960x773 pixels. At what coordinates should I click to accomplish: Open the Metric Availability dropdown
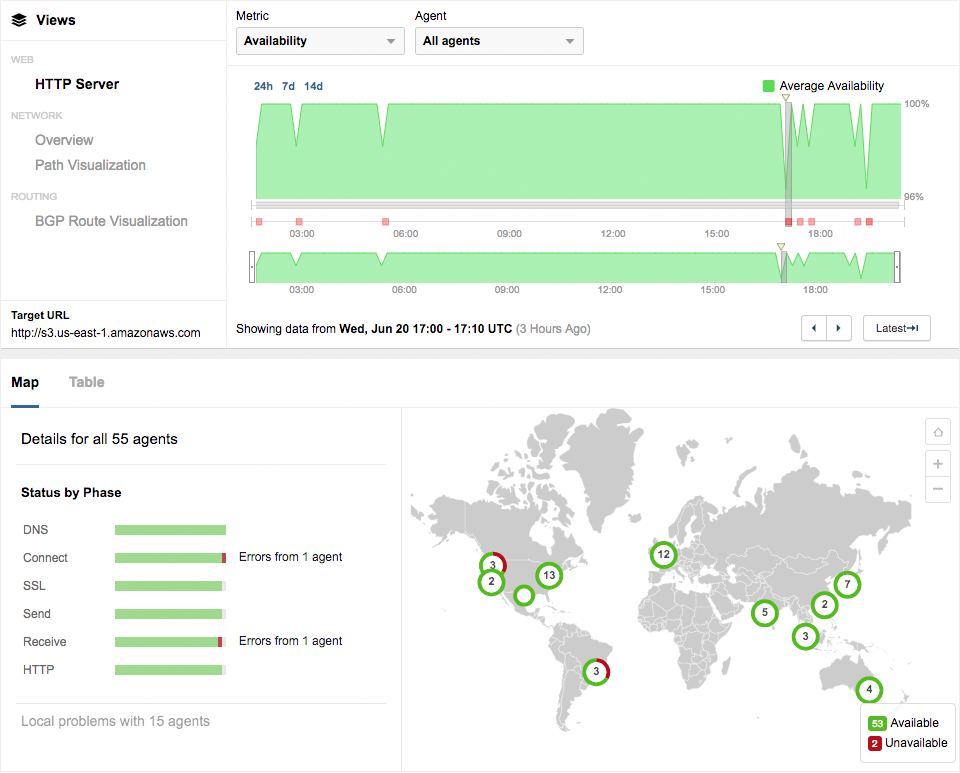(320, 41)
